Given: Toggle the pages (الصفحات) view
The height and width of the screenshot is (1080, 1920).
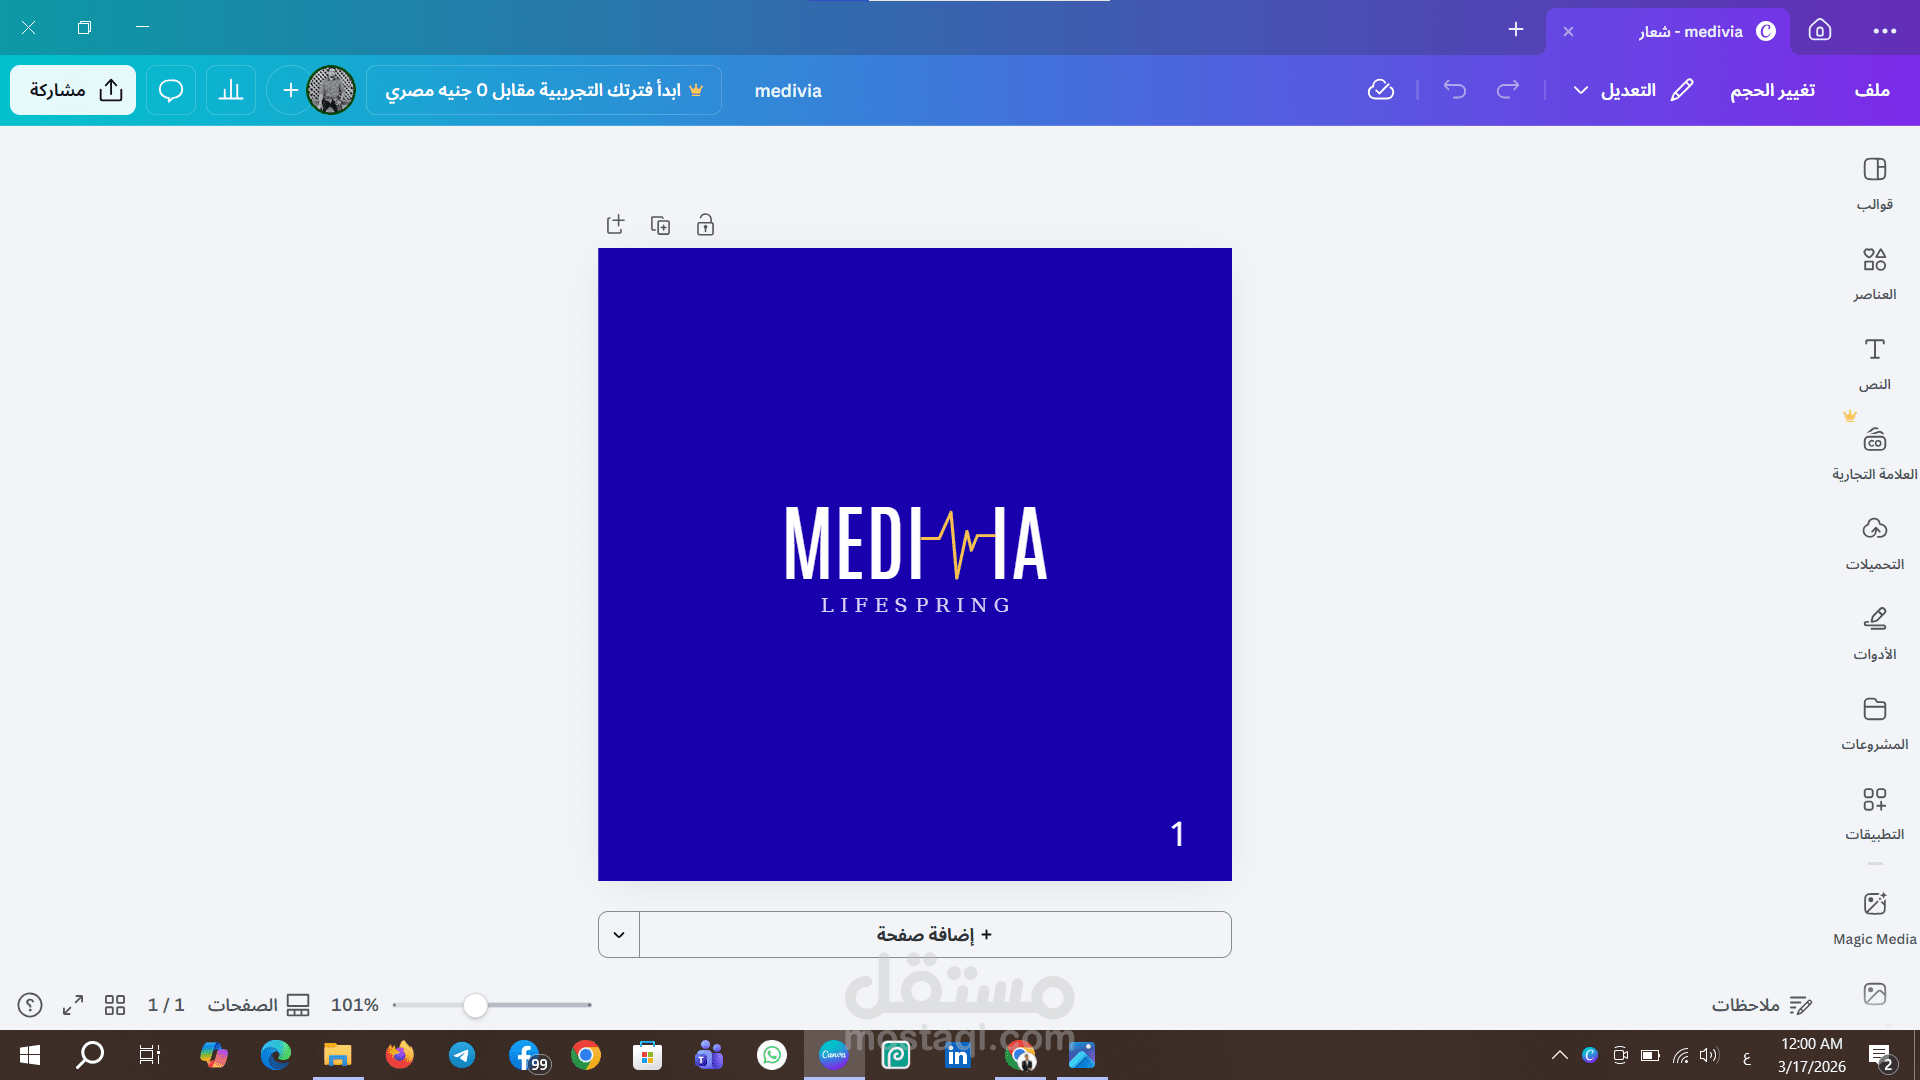Looking at the screenshot, I should (258, 1005).
